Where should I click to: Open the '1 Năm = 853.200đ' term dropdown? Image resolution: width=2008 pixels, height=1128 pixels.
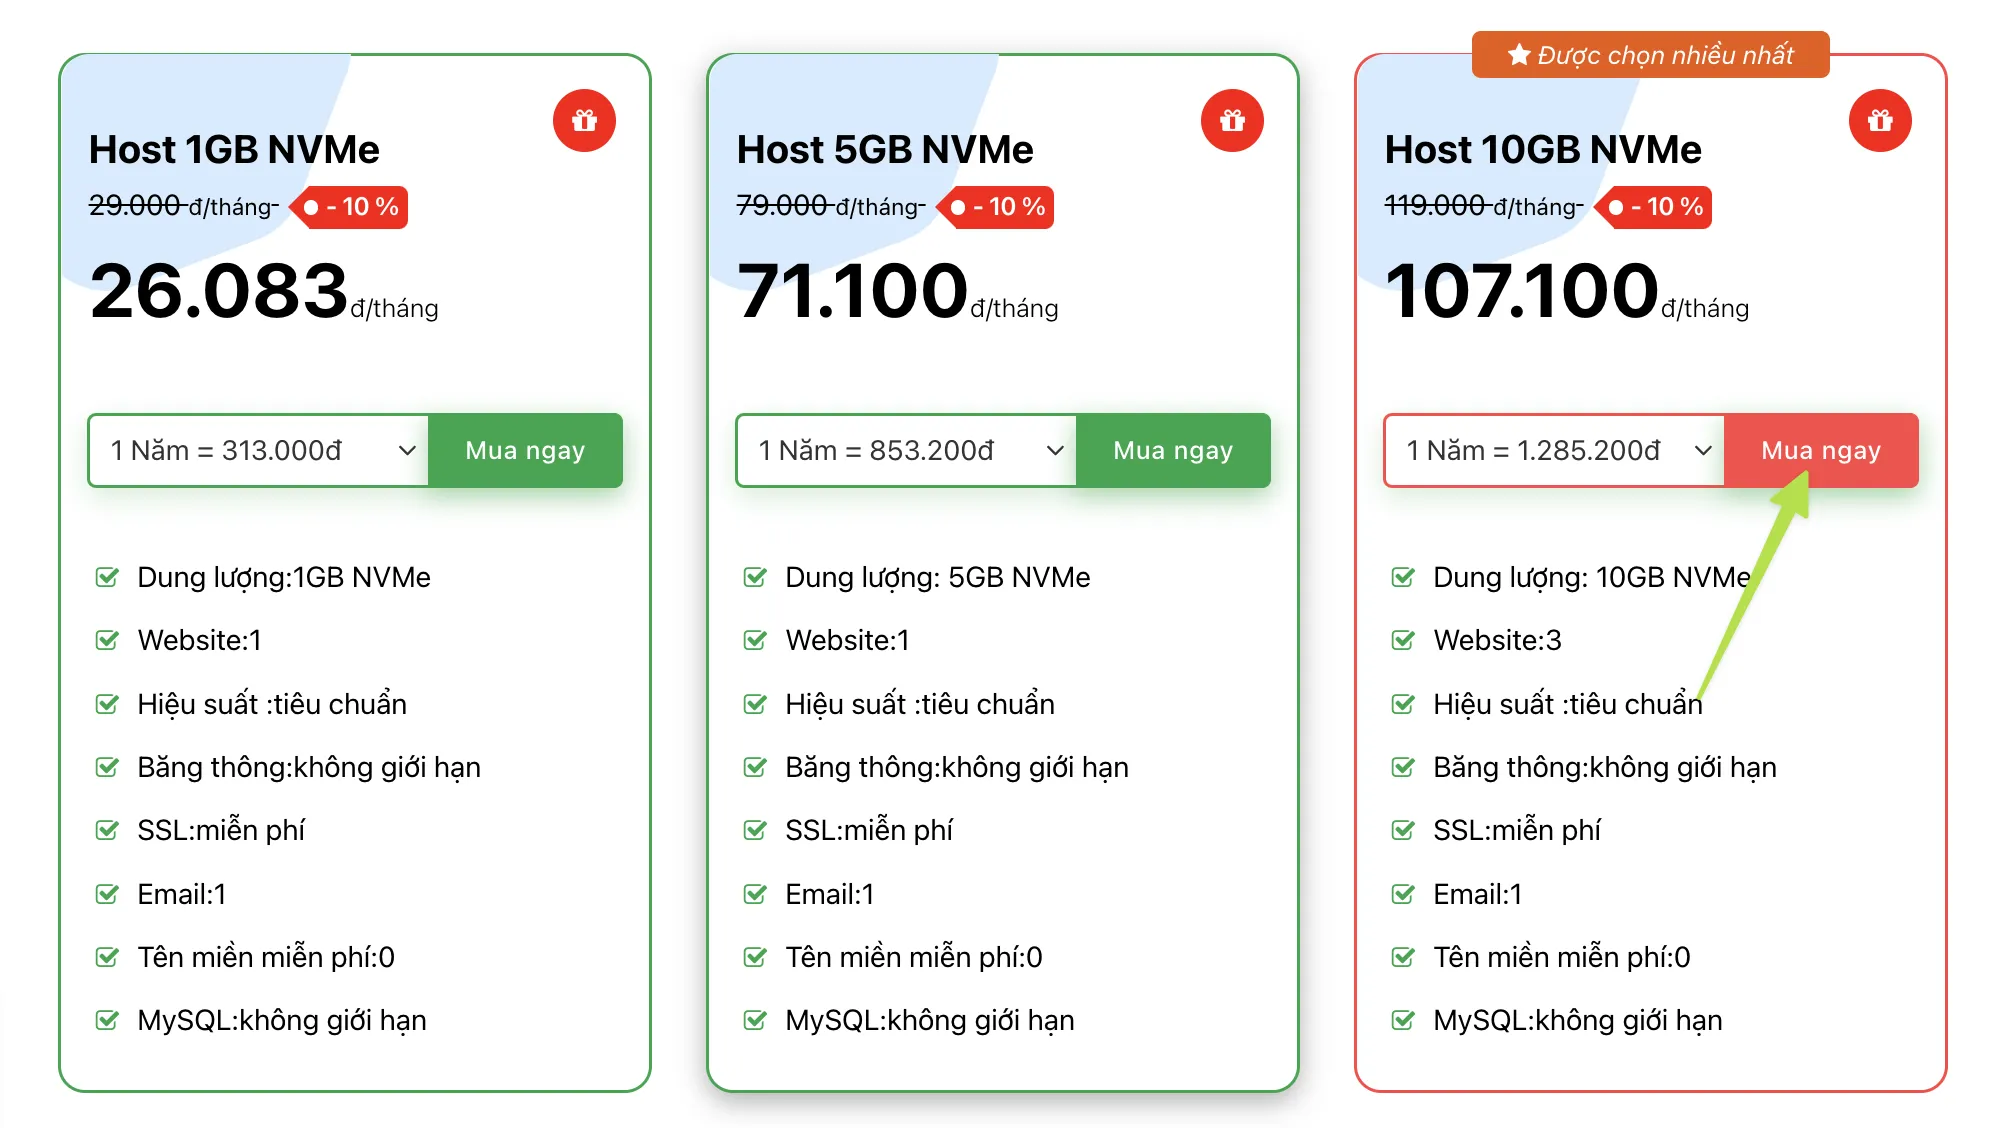point(907,451)
